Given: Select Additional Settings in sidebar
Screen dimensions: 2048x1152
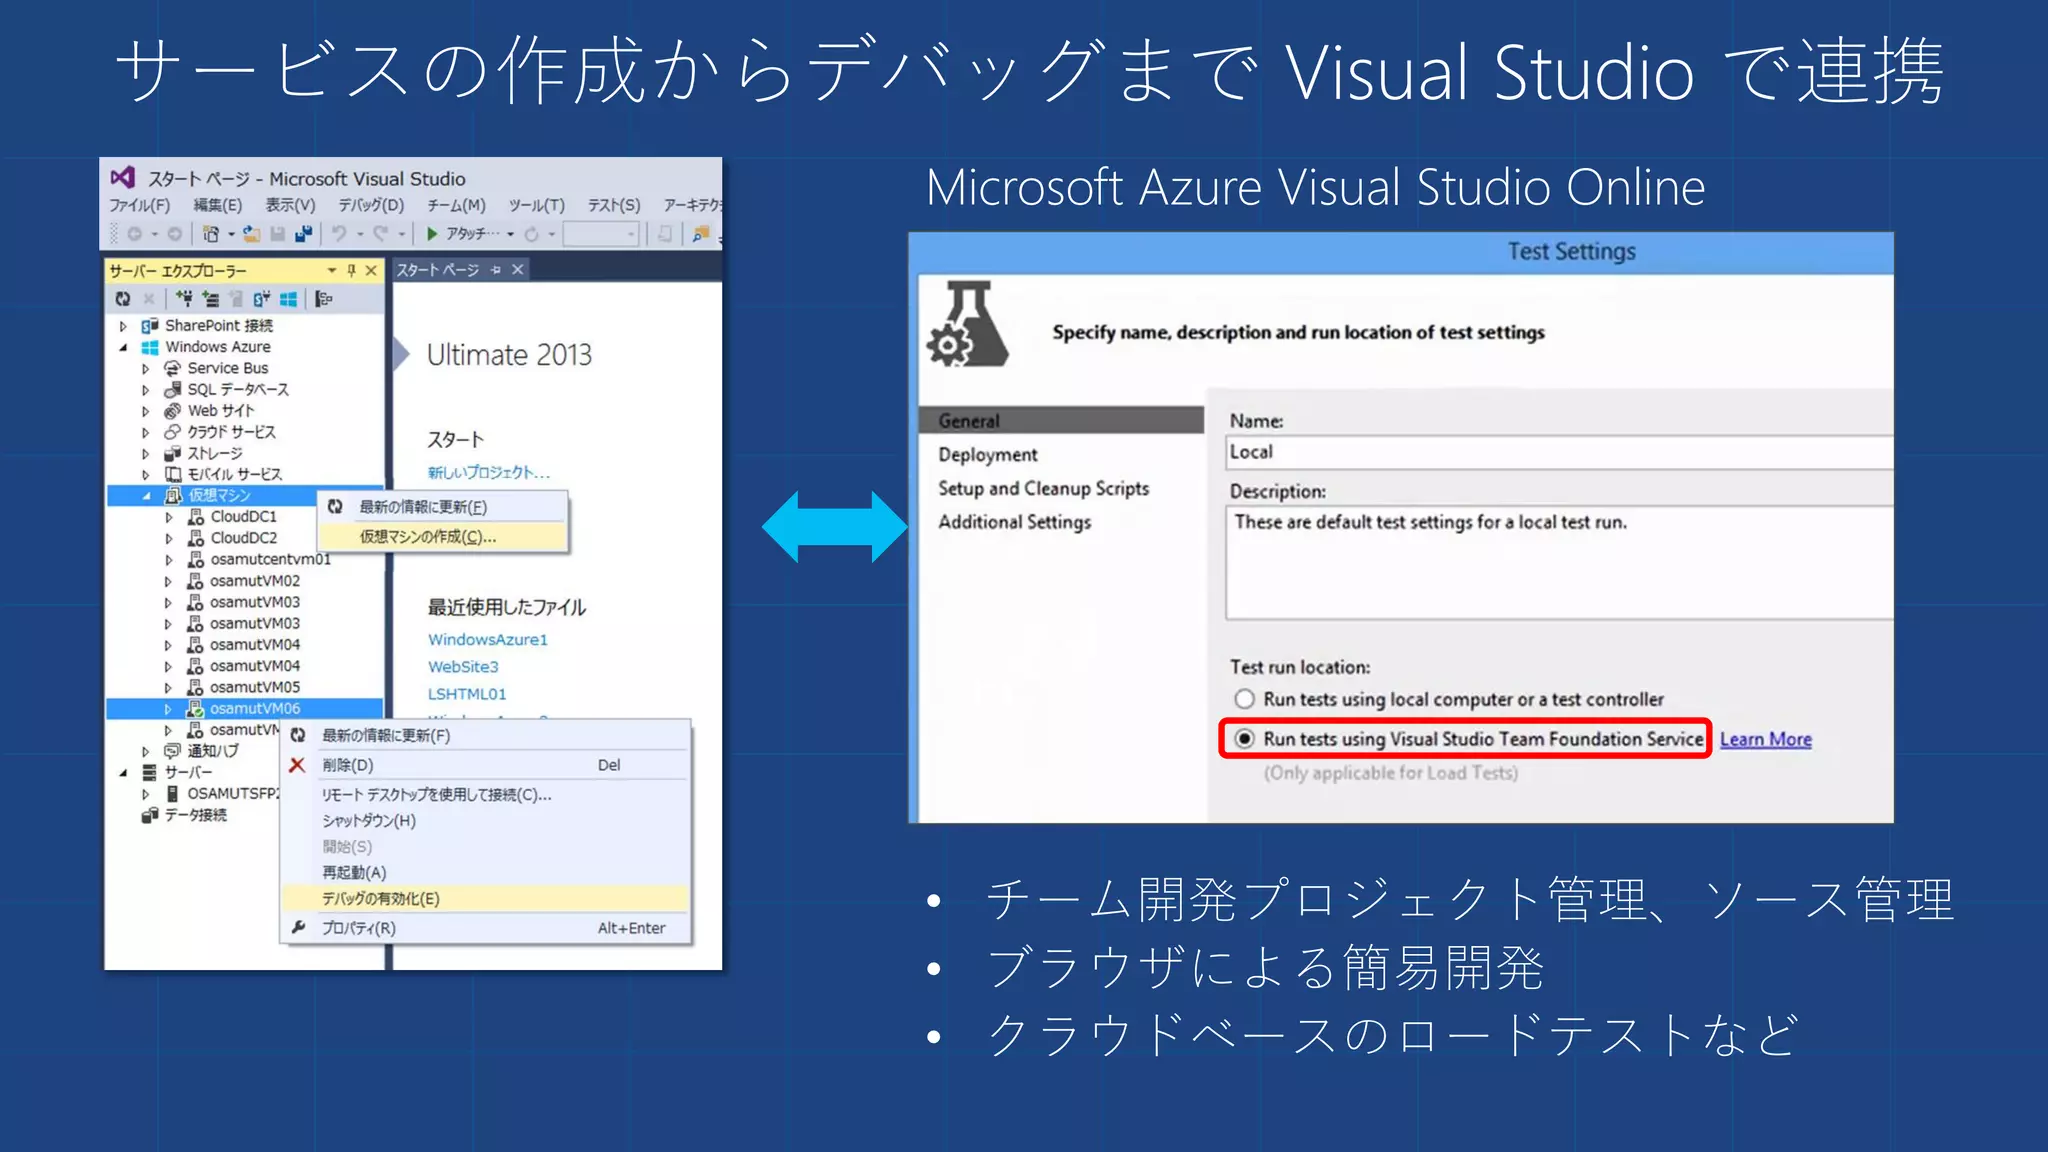Looking at the screenshot, I should [x=1015, y=522].
